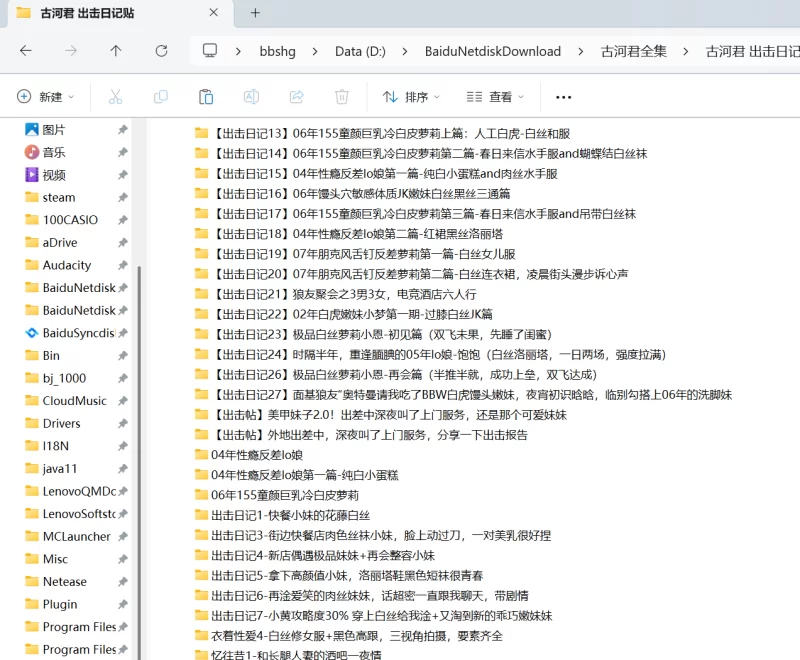
Task: Open 图片 (Pictures) in the sidebar
Action: pyautogui.click(x=54, y=130)
